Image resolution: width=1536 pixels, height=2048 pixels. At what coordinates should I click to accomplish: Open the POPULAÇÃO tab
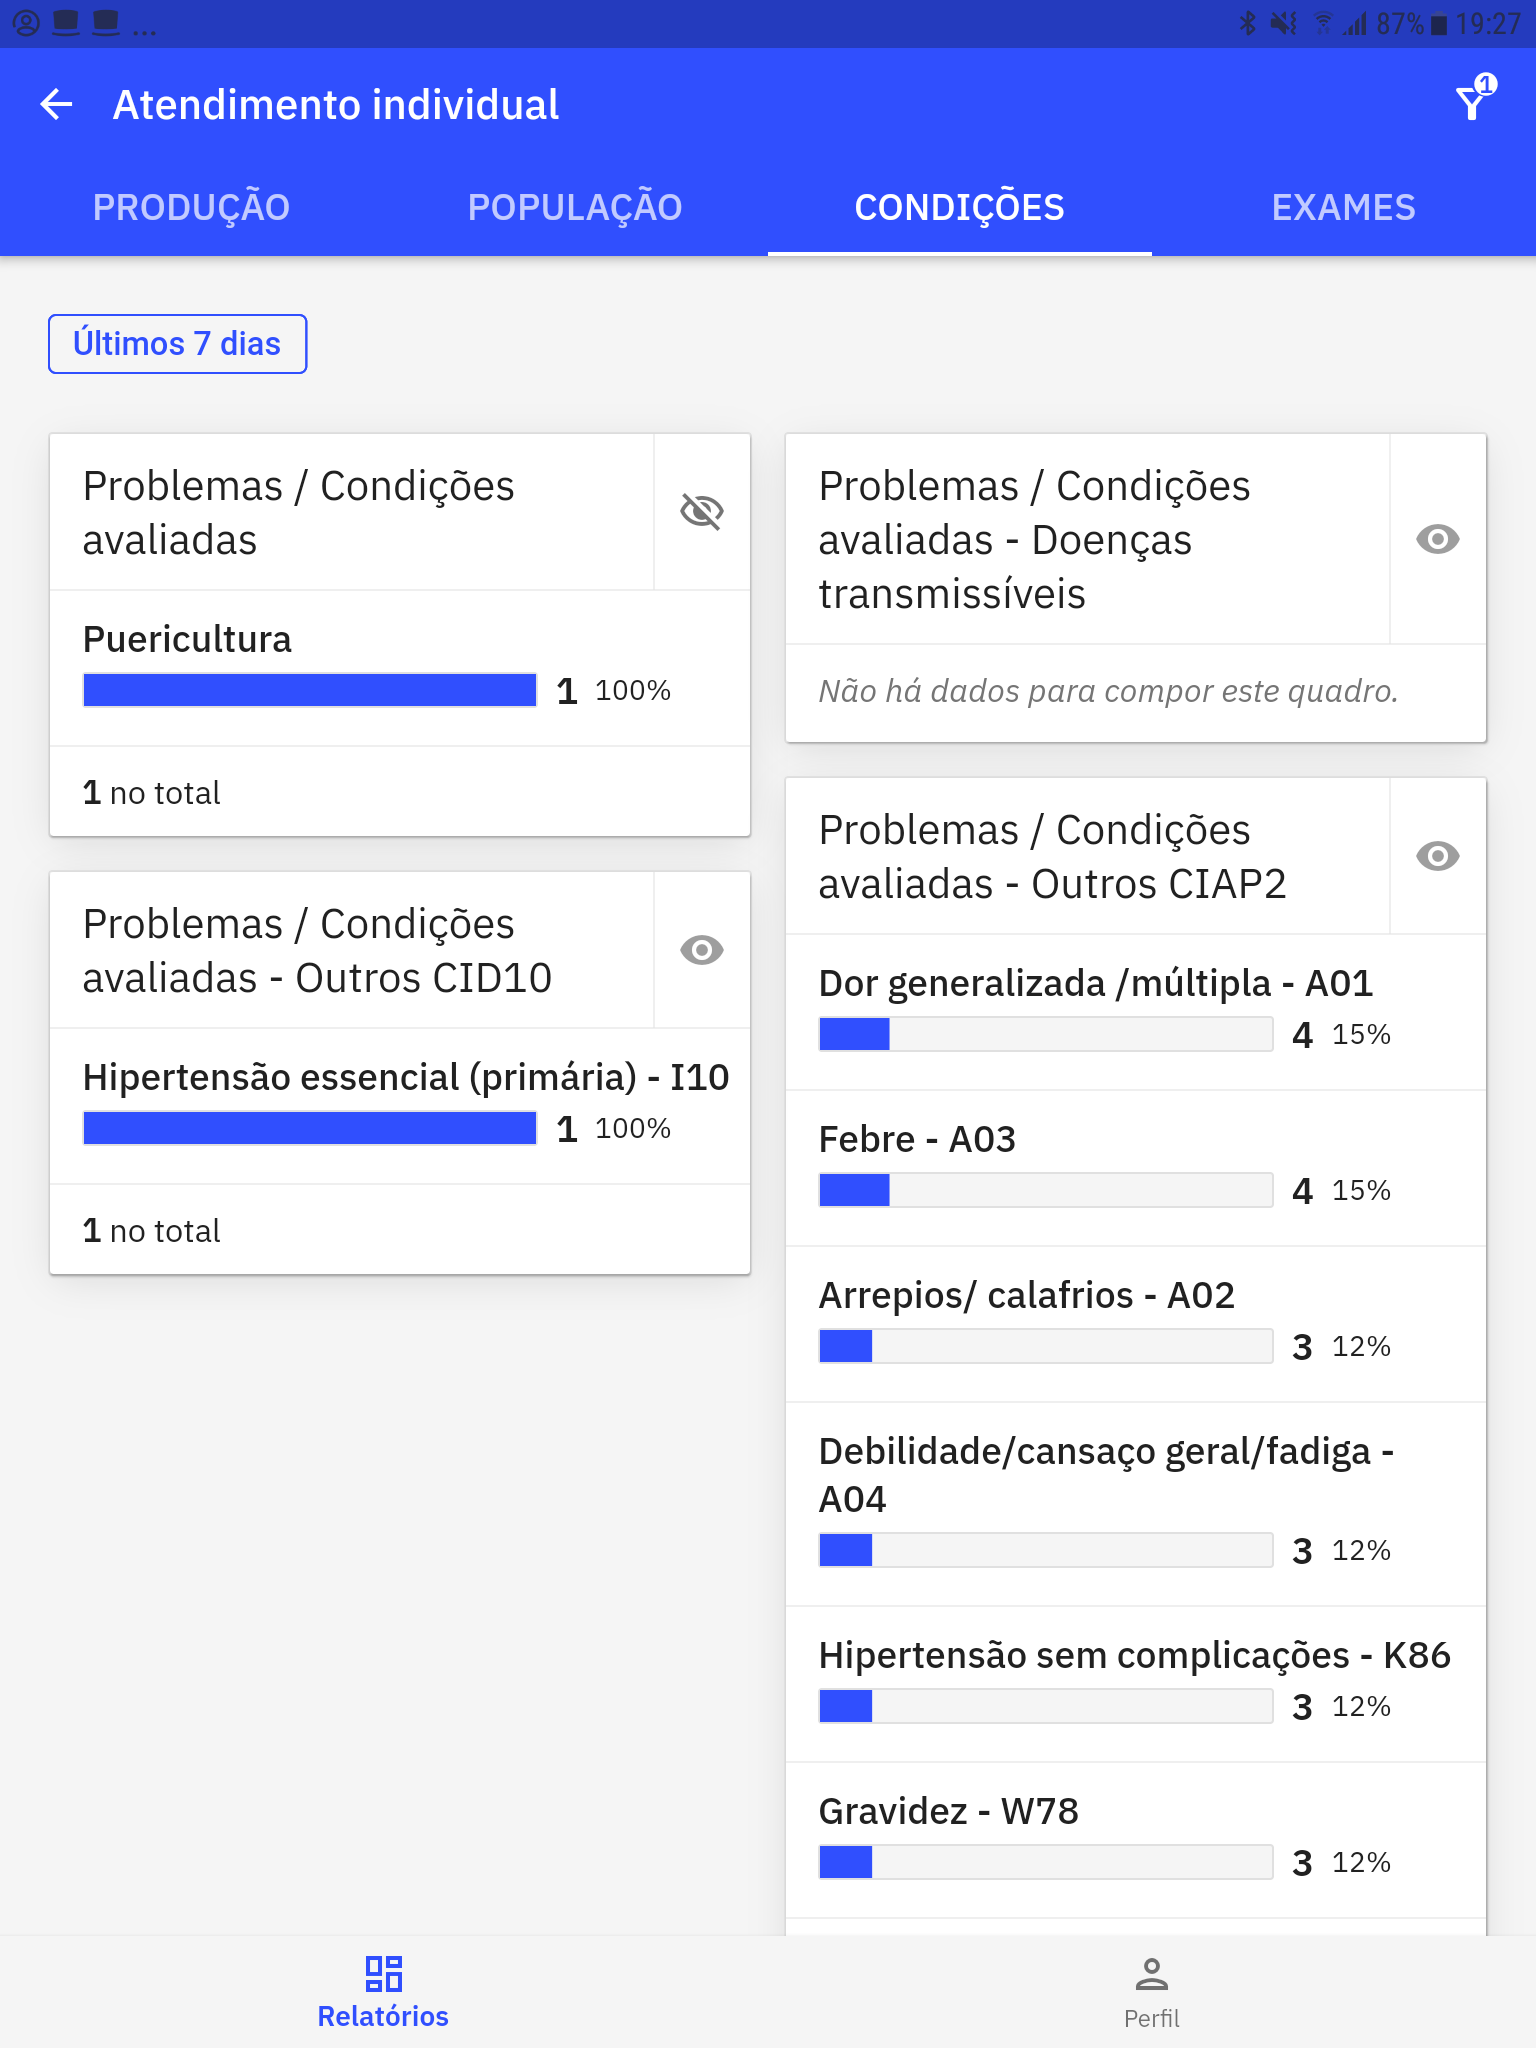[x=576, y=207]
